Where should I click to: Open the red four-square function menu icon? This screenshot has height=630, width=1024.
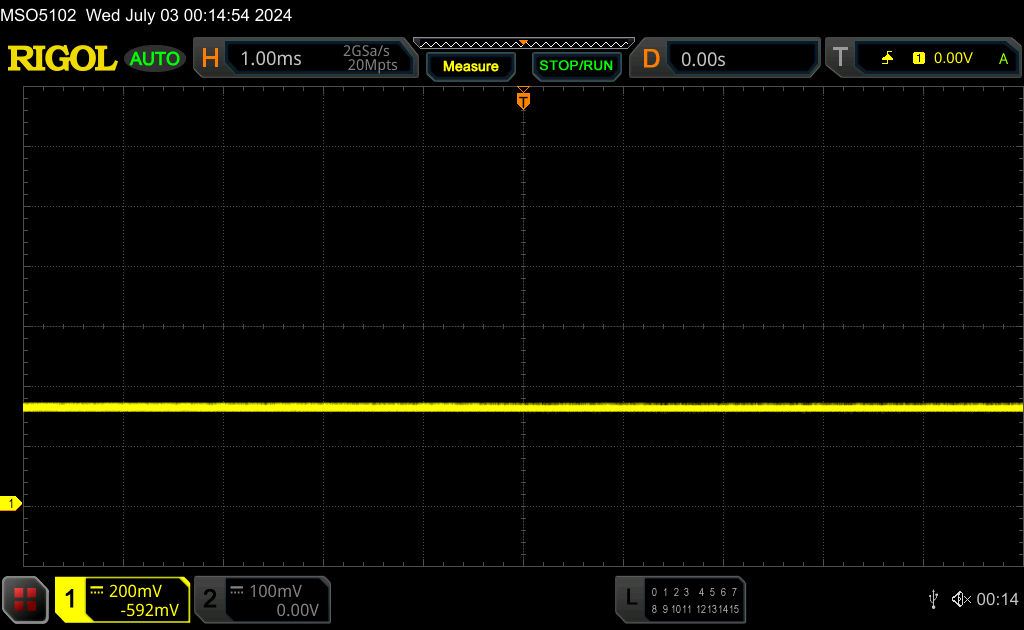pyautogui.click(x=25, y=599)
